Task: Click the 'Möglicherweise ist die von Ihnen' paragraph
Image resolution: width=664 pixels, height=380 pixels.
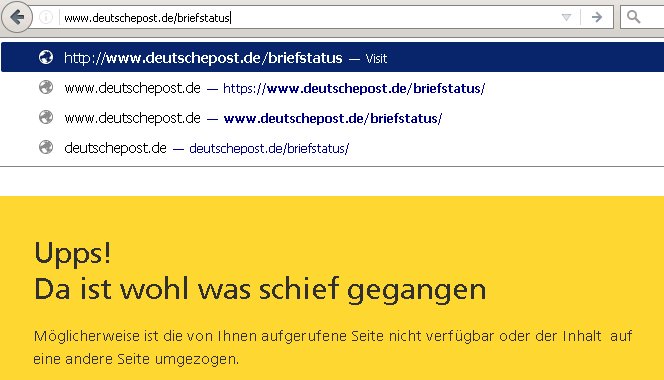Action: pos(333,347)
